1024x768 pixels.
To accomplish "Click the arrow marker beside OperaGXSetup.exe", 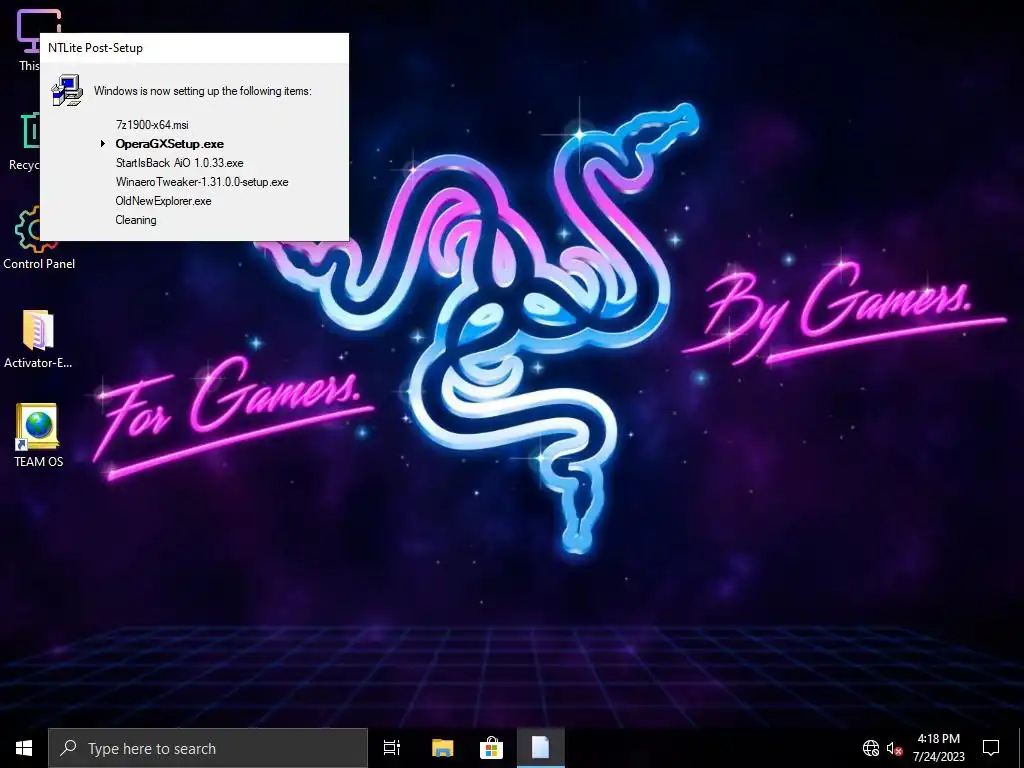I will (x=103, y=144).
